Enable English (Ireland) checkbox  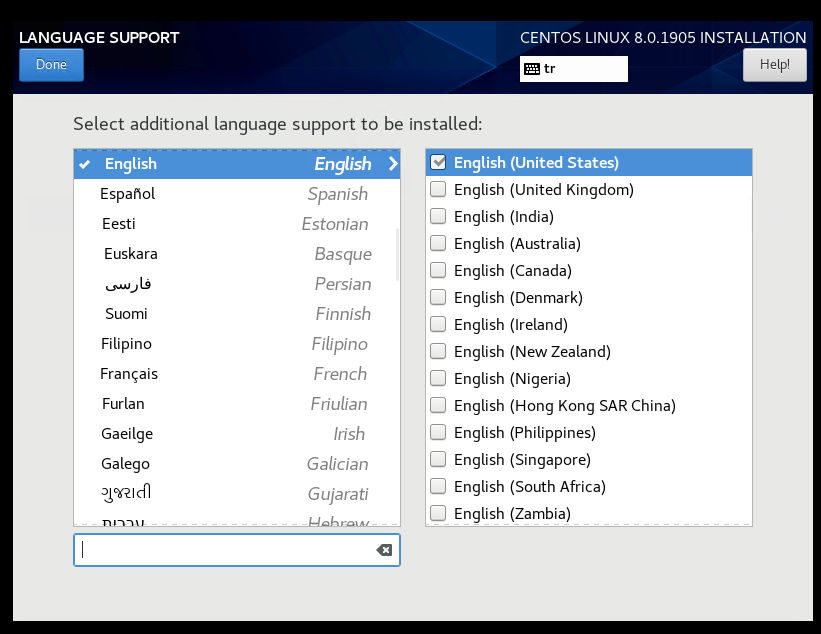point(438,325)
